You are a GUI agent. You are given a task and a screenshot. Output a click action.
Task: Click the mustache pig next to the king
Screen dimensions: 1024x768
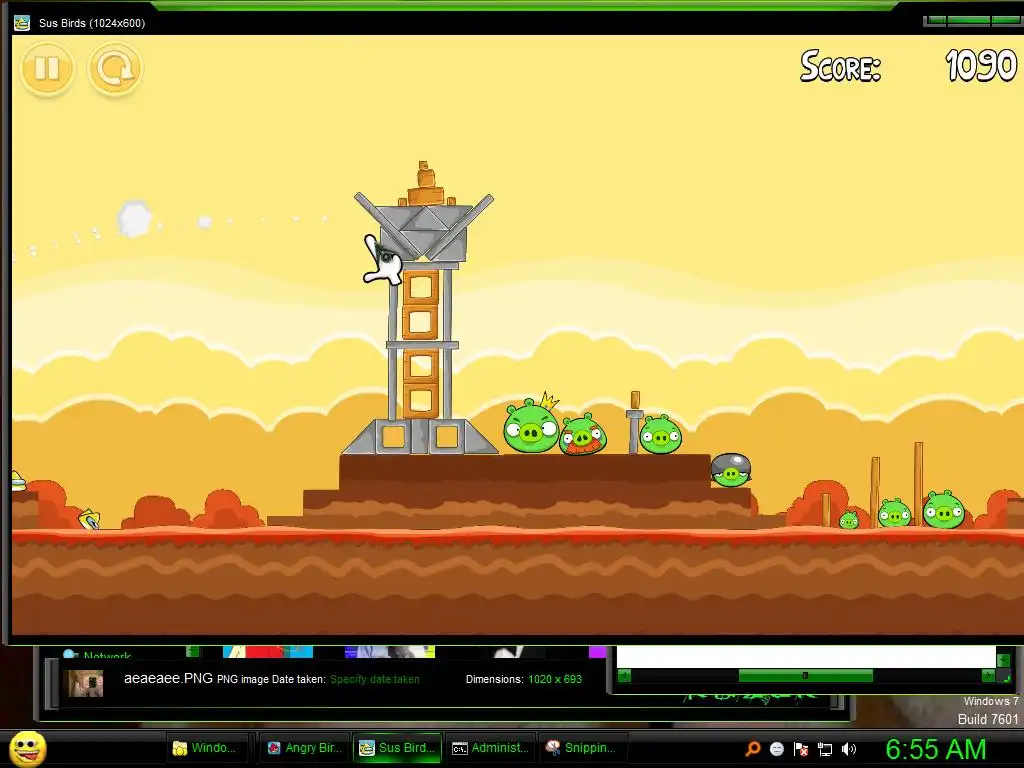583,434
